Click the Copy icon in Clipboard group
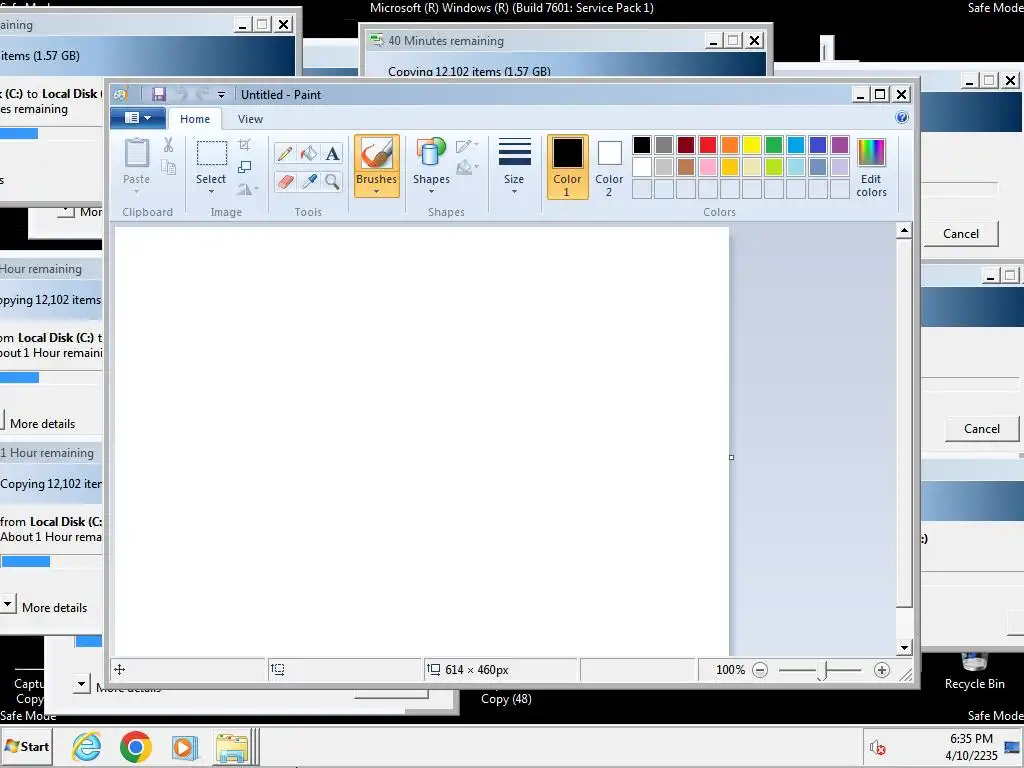 [x=168, y=167]
